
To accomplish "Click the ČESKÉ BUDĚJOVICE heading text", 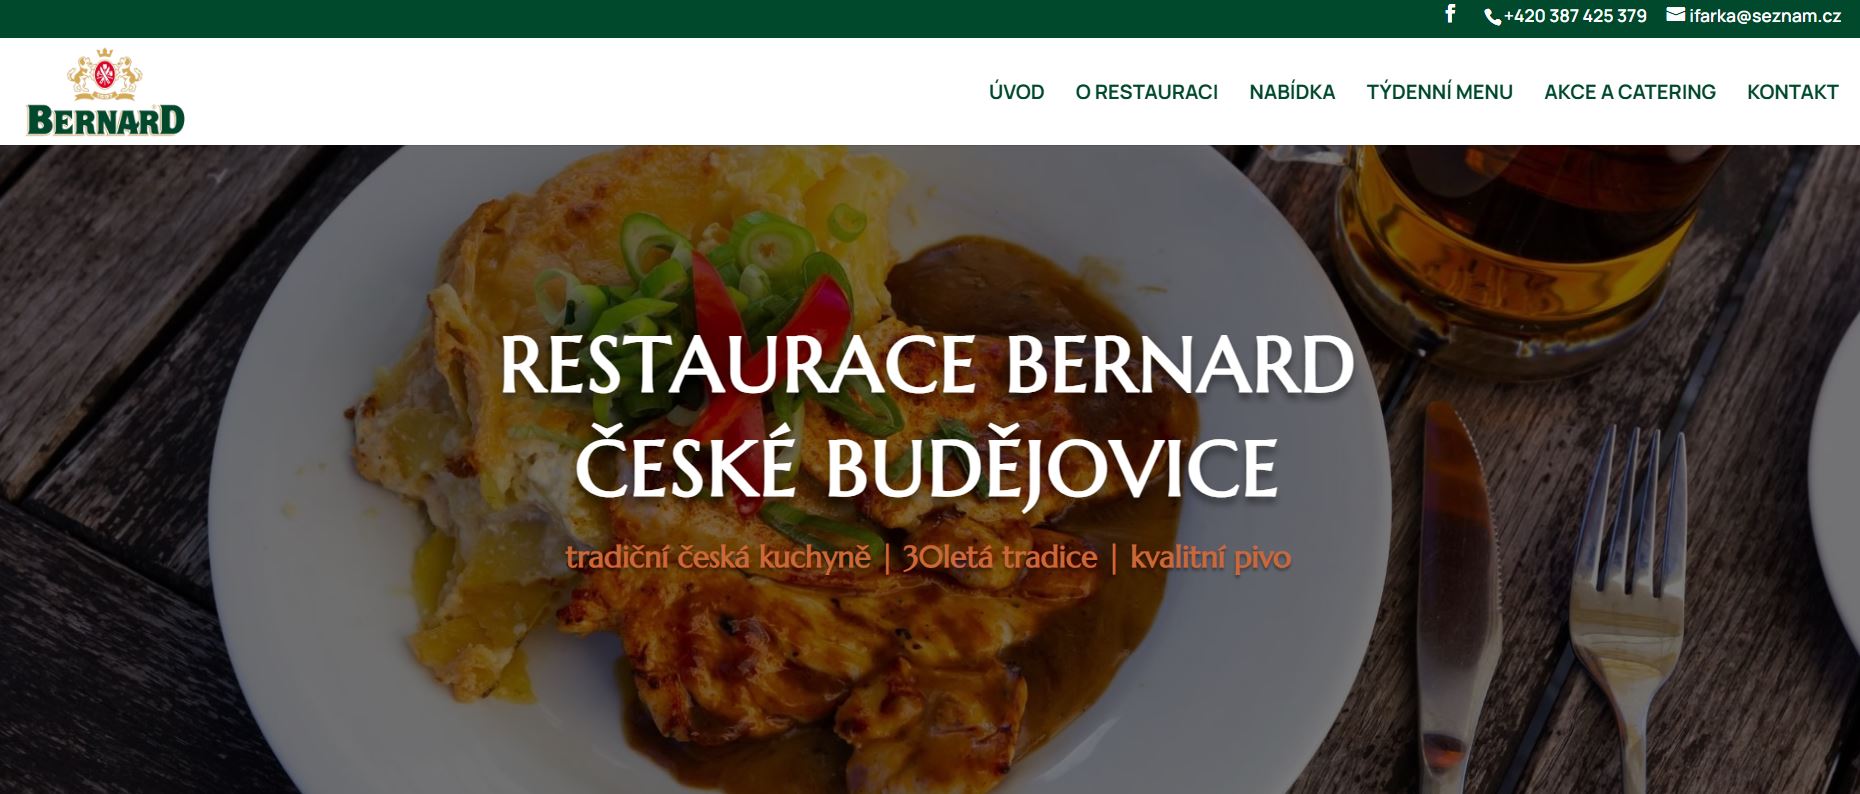I will coord(927,466).
